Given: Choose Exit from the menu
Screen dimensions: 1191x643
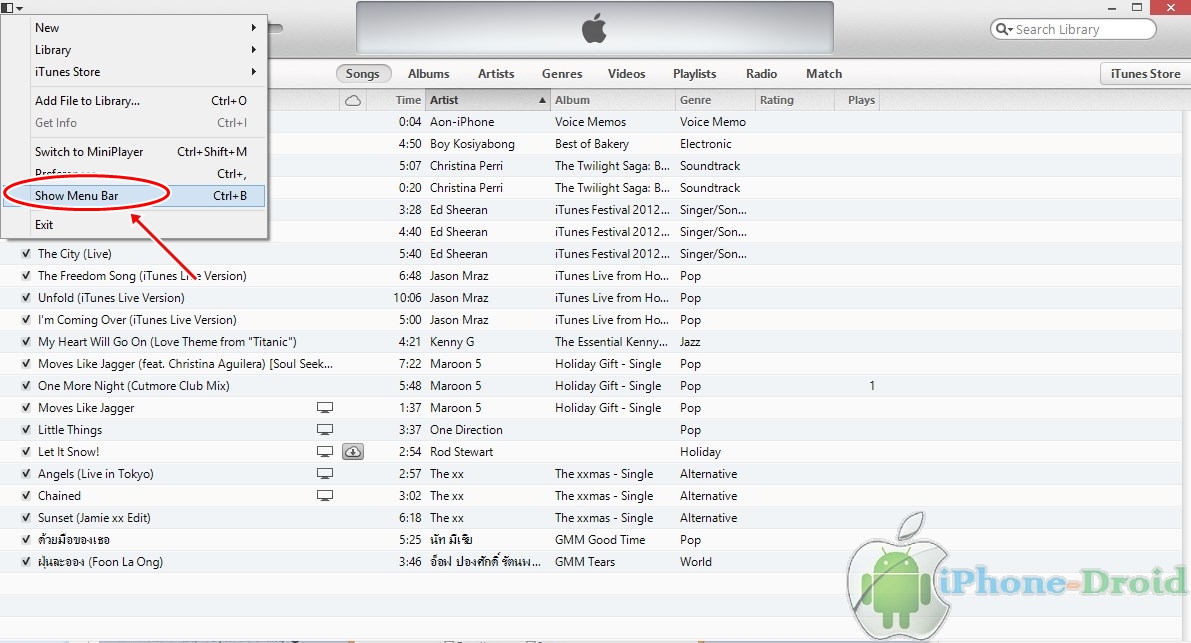Looking at the screenshot, I should point(134,225).
